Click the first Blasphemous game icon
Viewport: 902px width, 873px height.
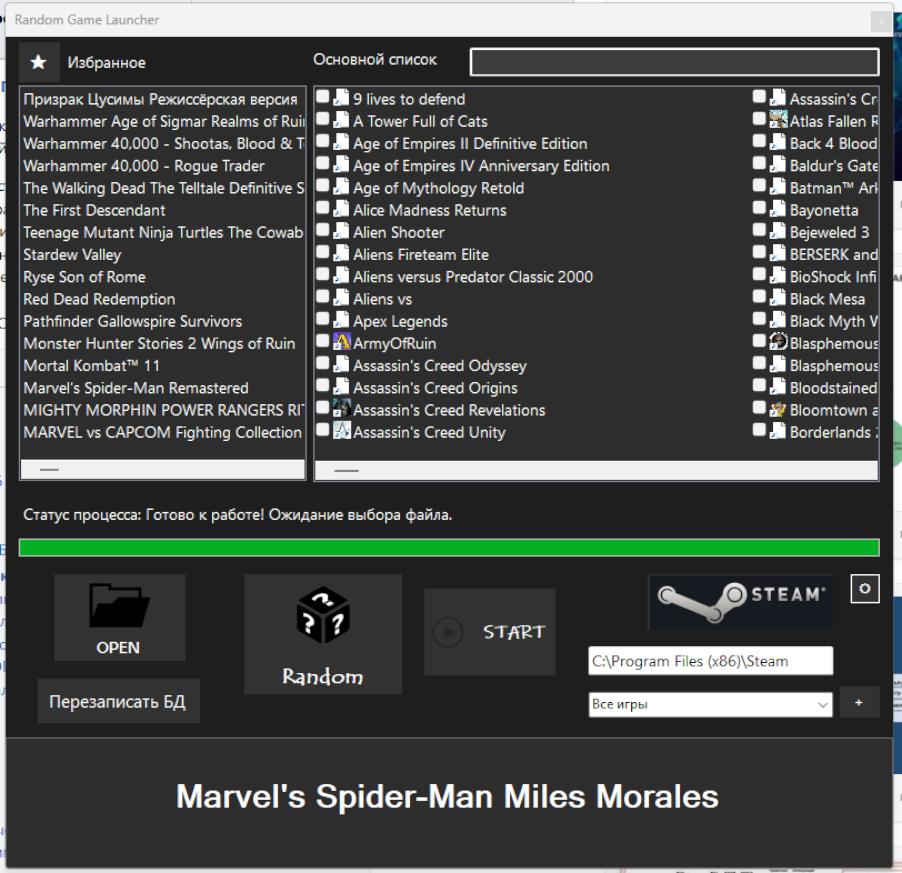778,342
